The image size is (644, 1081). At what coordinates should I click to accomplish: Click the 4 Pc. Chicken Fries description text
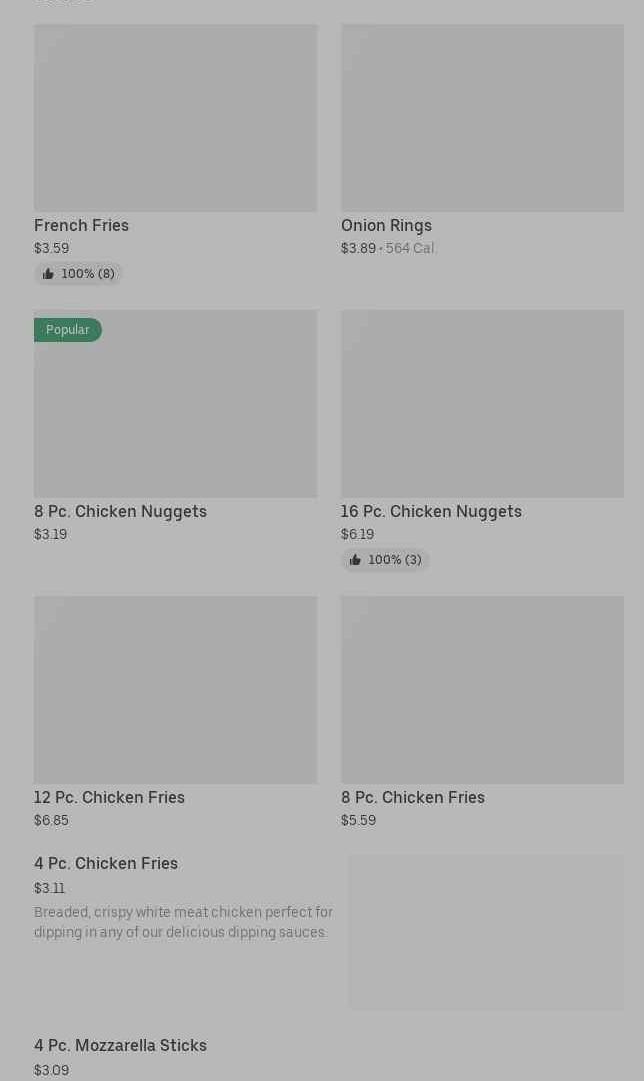[183, 922]
